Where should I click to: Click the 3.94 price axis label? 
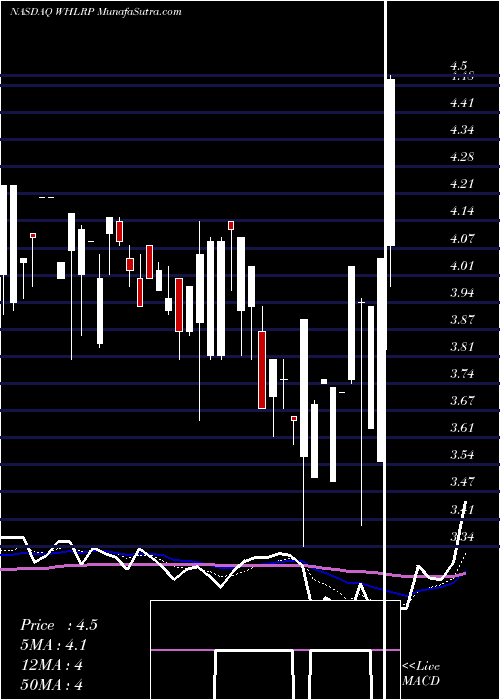462,292
